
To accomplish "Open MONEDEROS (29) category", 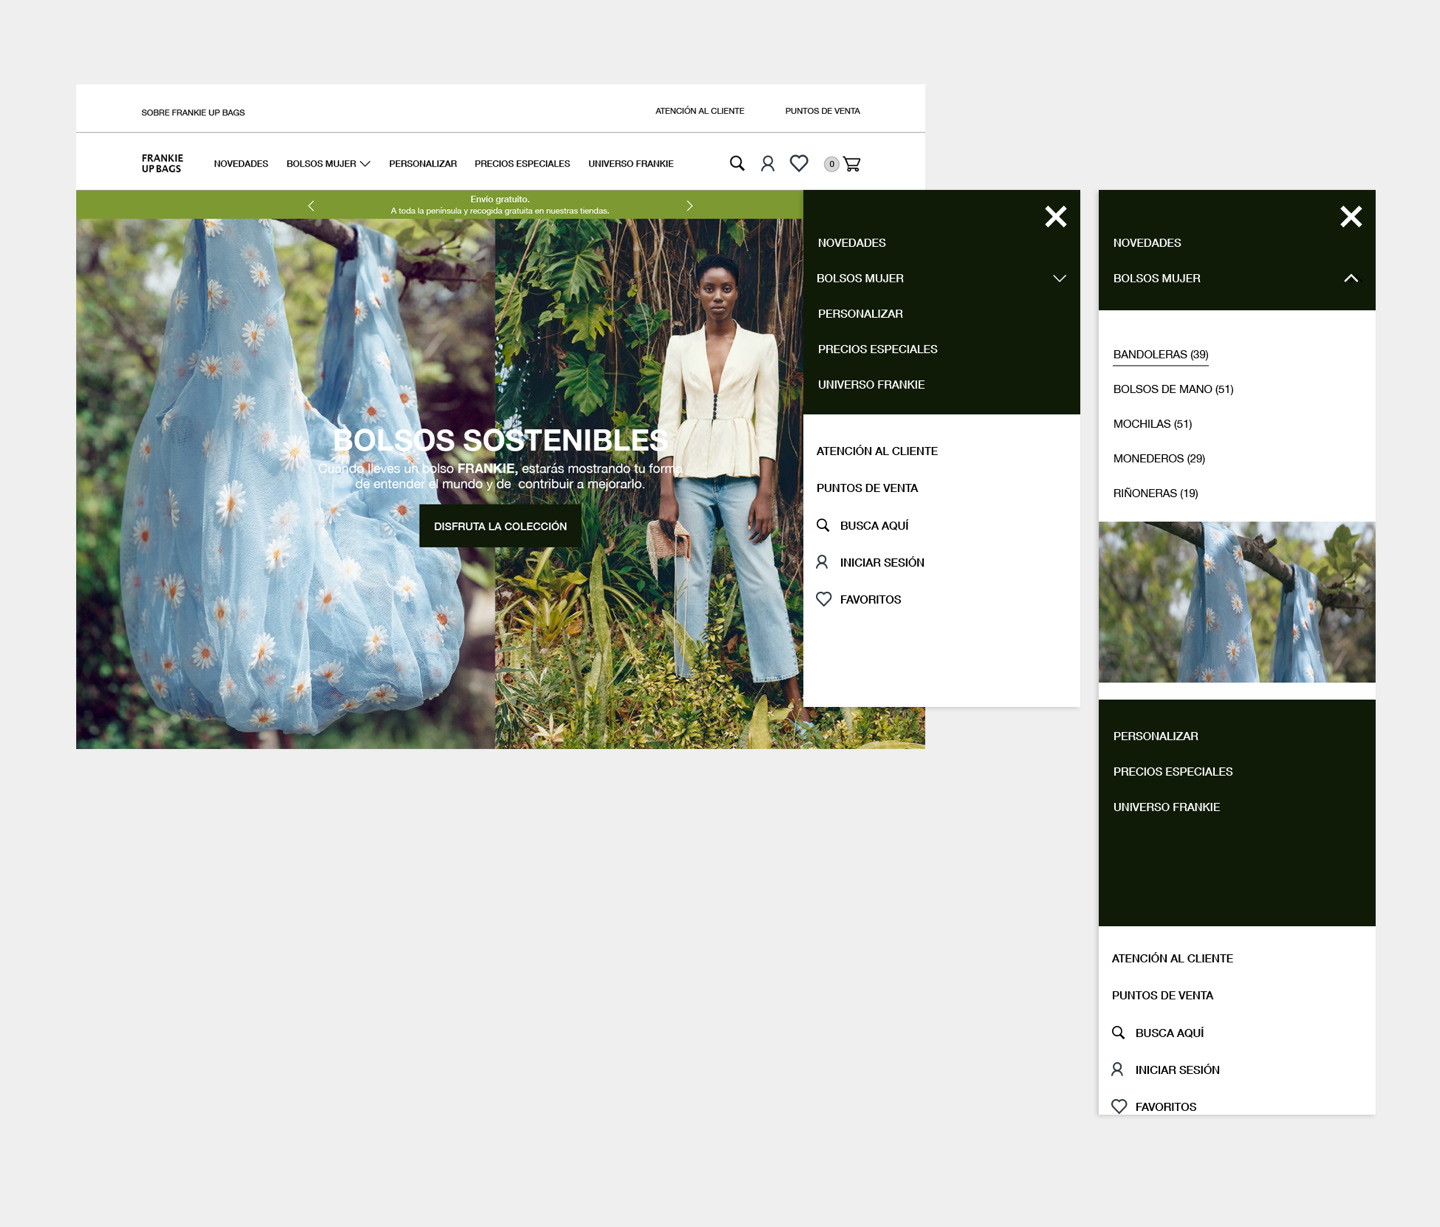I will tap(1159, 458).
